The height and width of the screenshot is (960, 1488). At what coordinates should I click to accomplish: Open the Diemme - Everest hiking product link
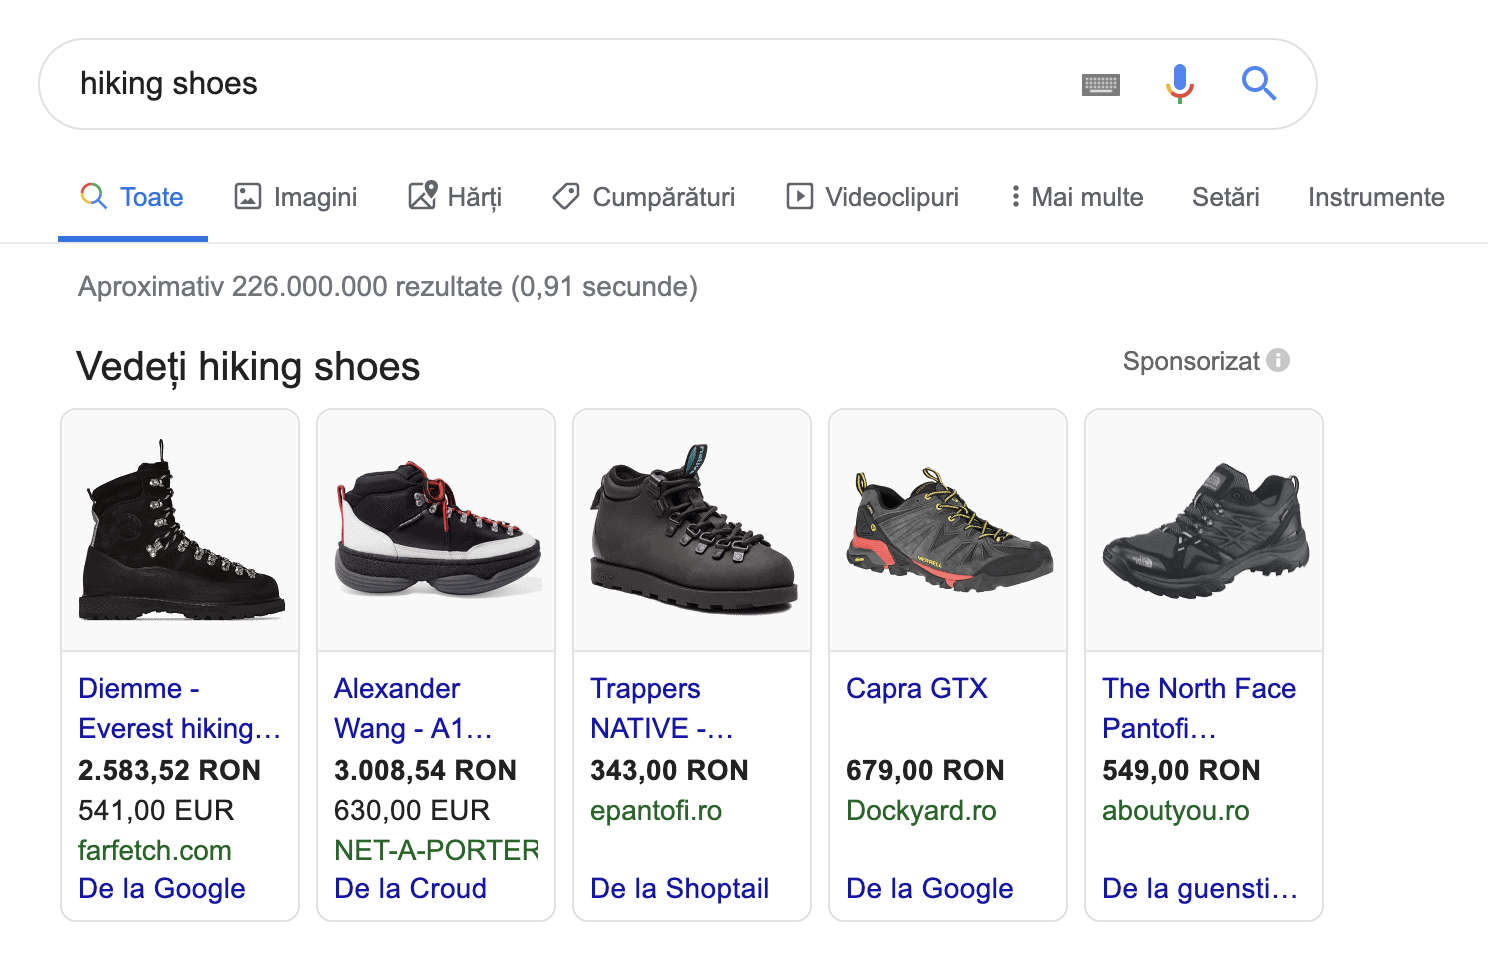[x=180, y=708]
